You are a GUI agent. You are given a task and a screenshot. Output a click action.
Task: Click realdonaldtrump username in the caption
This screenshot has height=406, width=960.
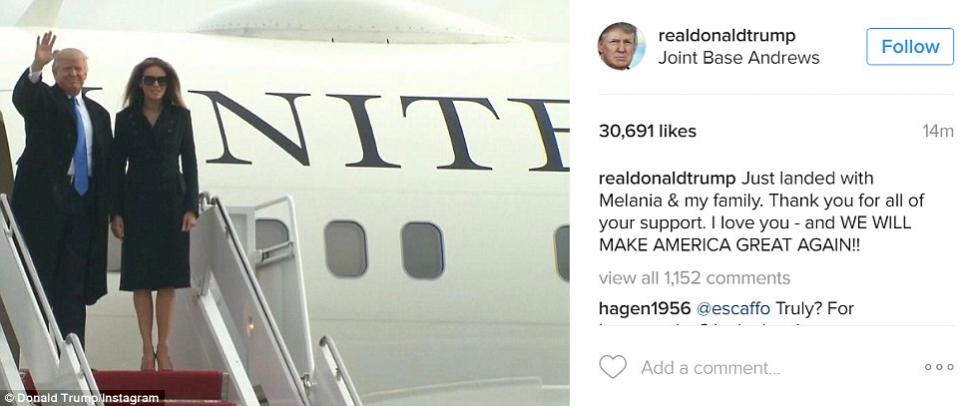[x=667, y=179]
